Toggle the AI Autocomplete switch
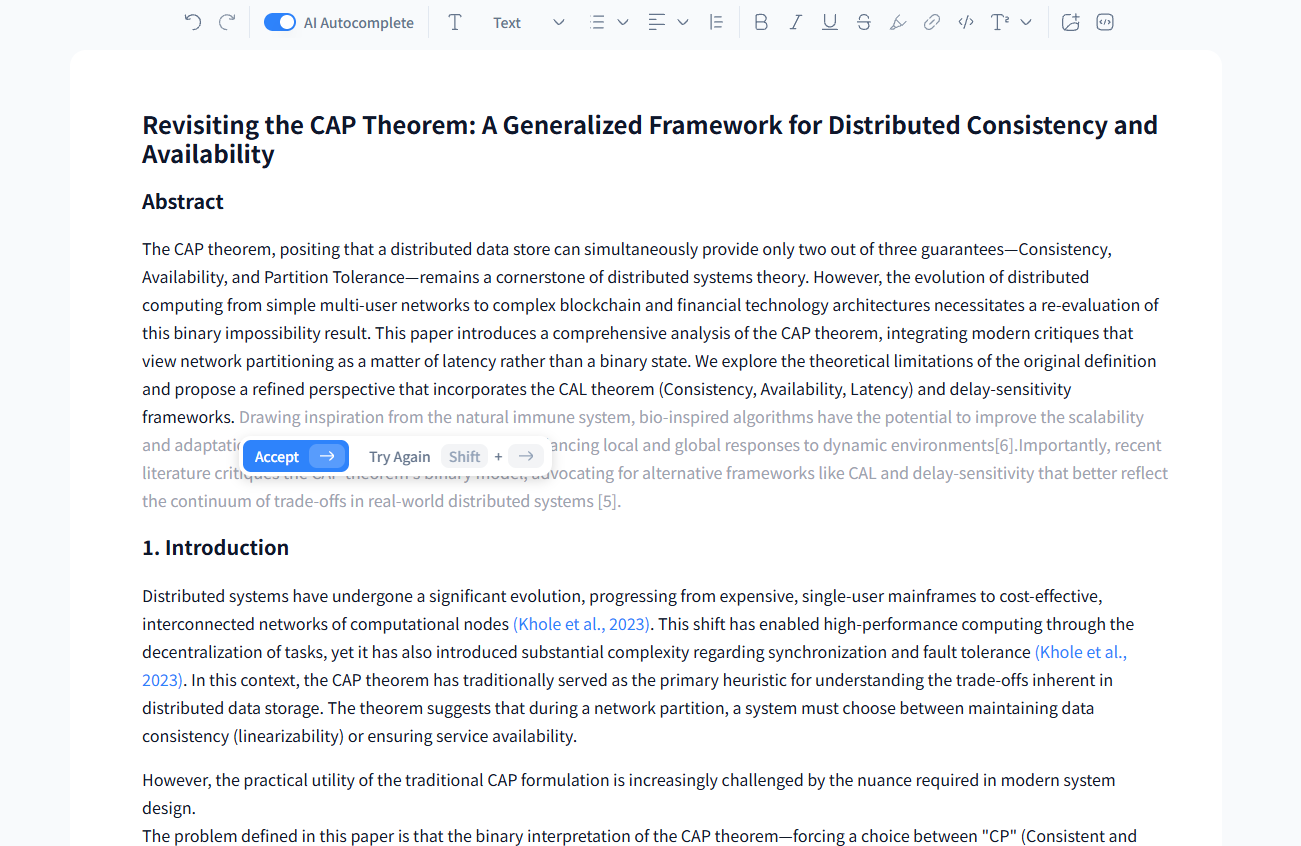 point(280,22)
